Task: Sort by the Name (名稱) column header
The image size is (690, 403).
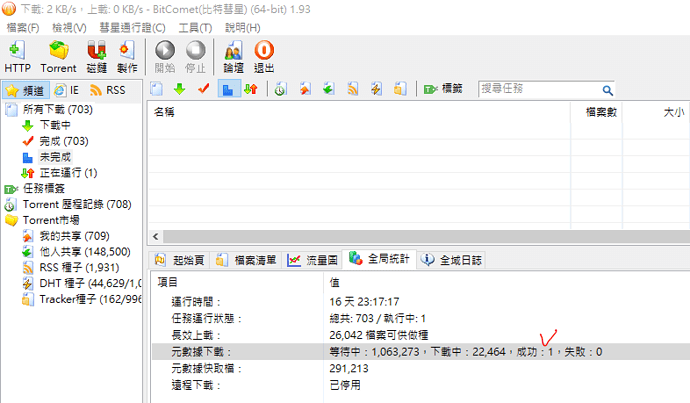Action: pos(359,112)
